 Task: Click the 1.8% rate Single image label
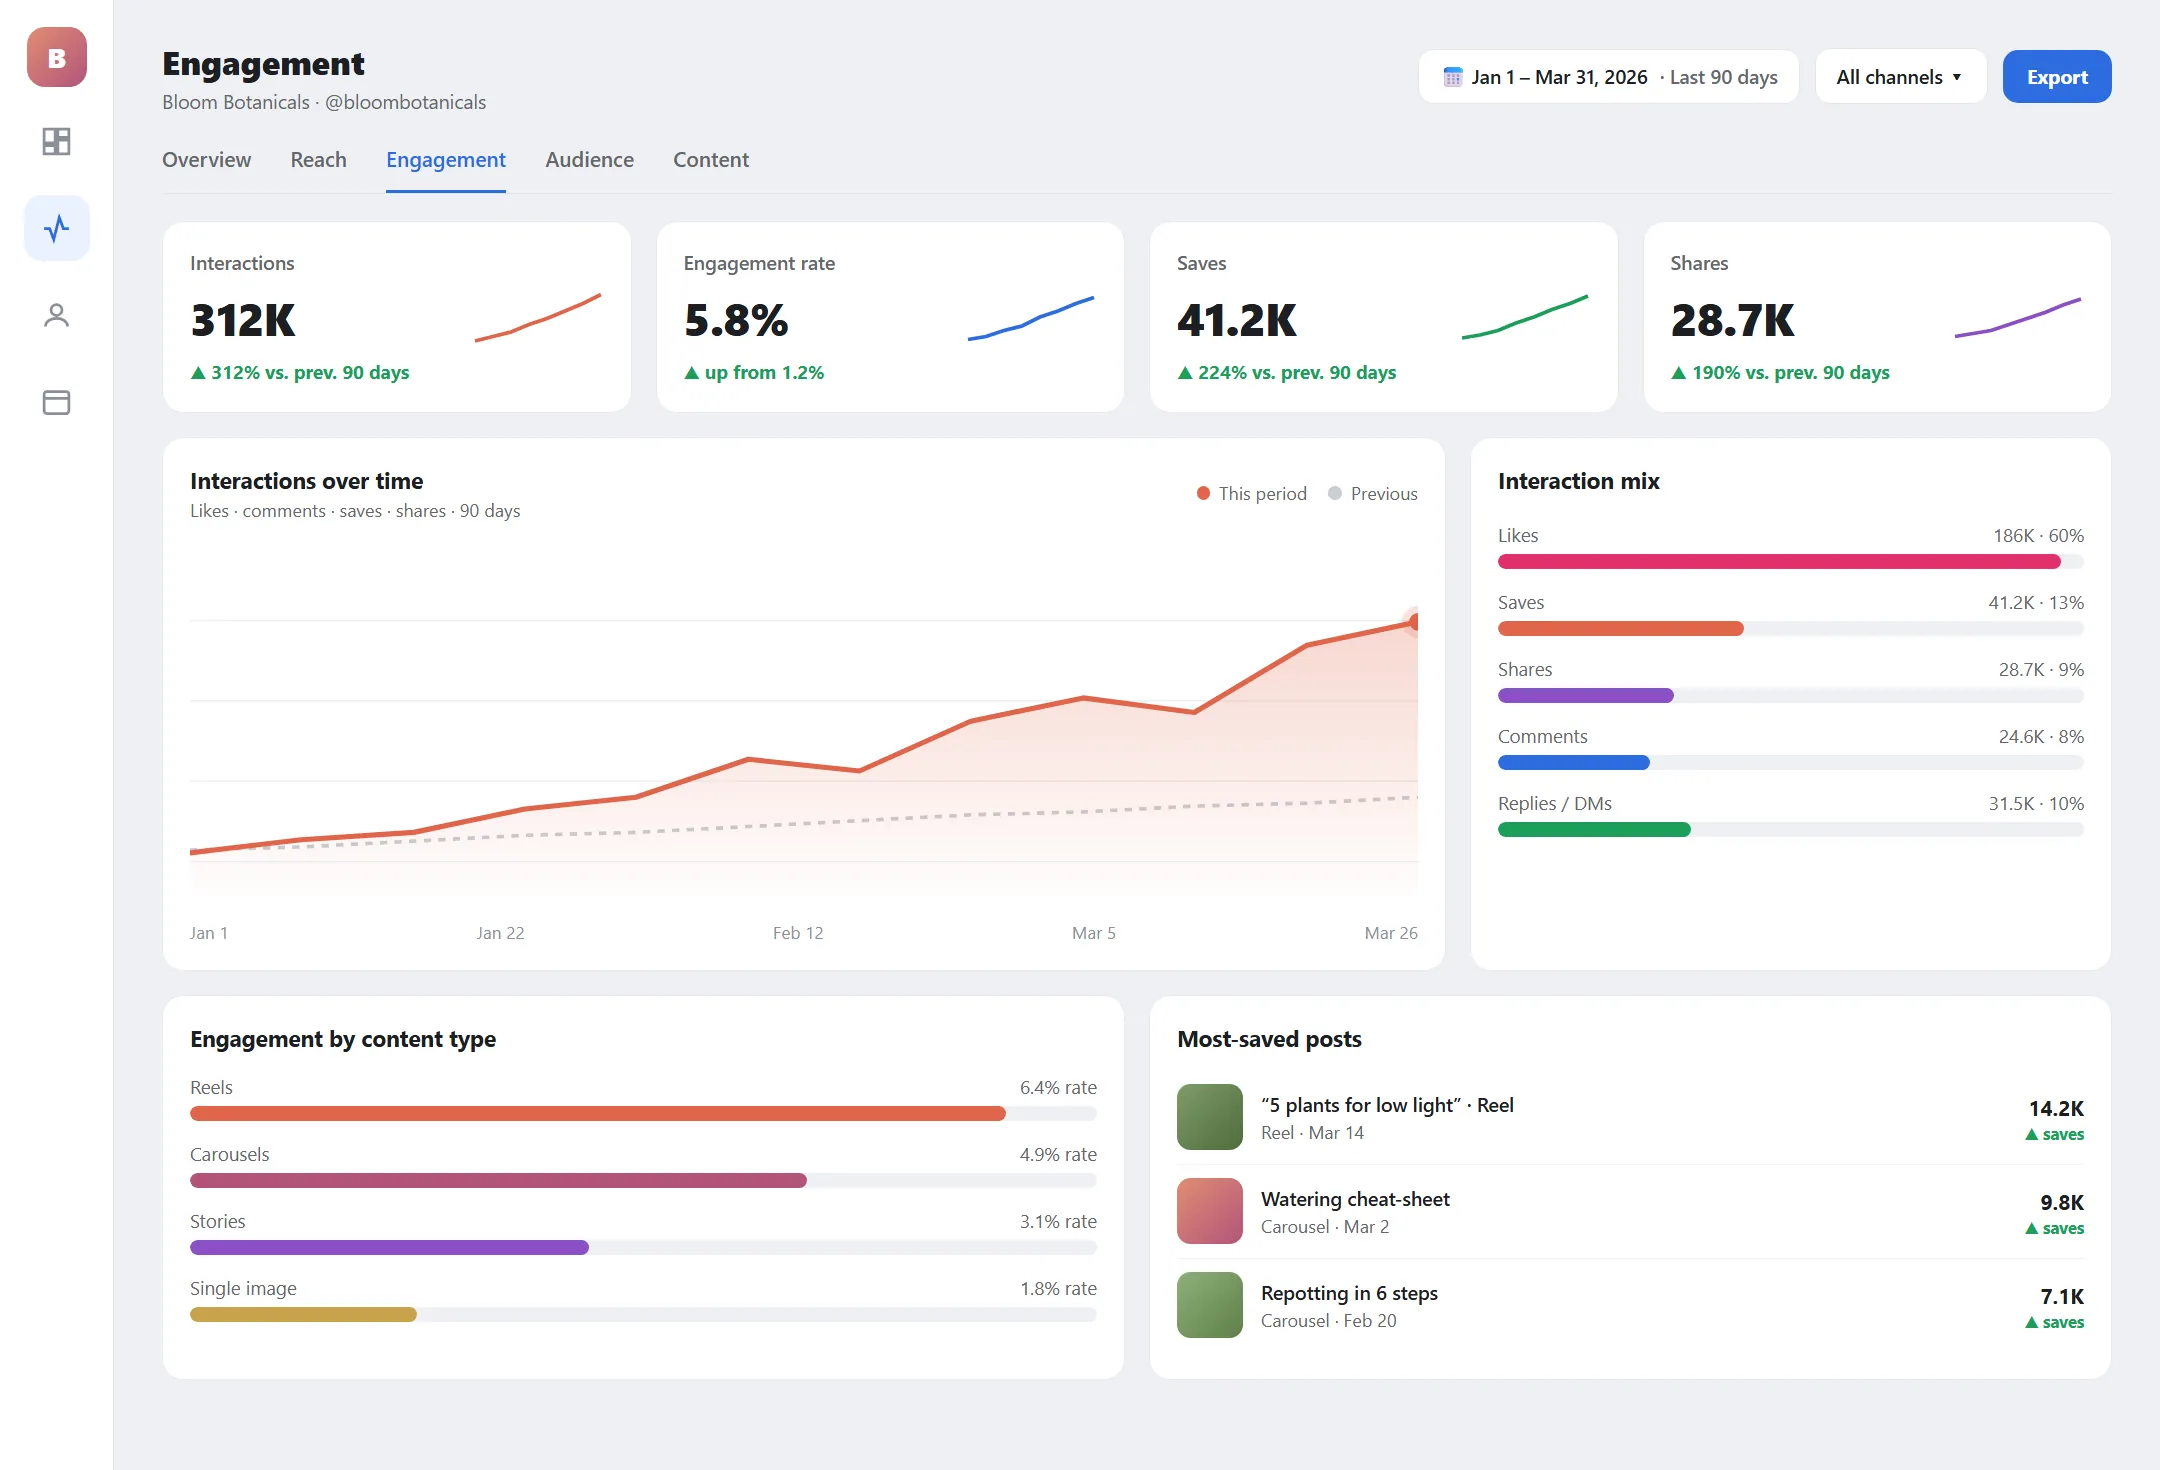point(1058,1289)
